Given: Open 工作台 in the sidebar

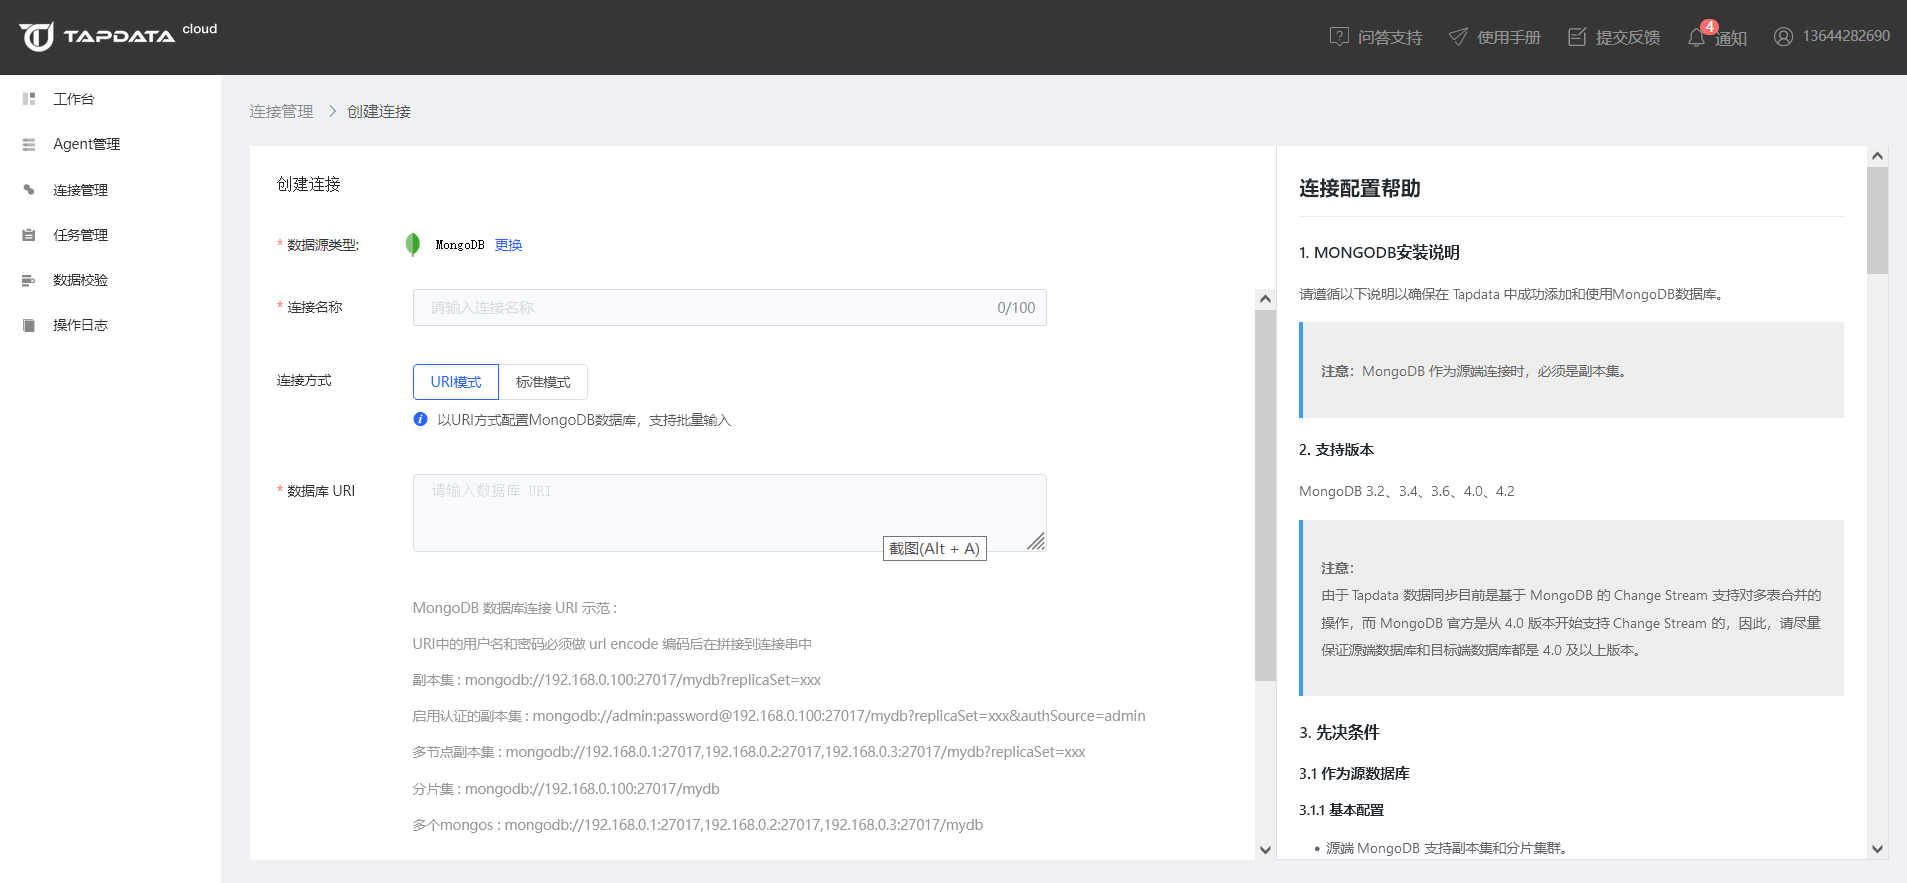Looking at the screenshot, I should tap(73, 99).
